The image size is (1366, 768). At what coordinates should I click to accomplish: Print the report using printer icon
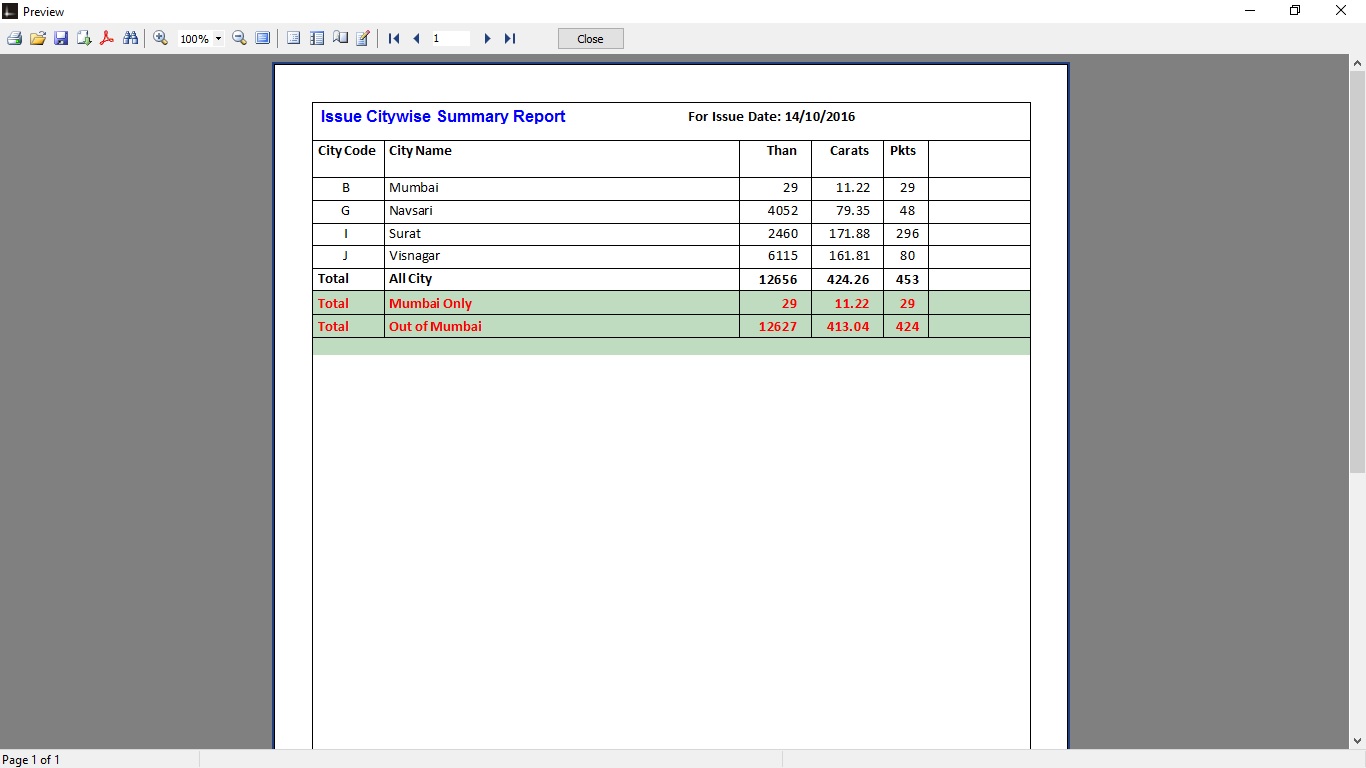(14, 38)
